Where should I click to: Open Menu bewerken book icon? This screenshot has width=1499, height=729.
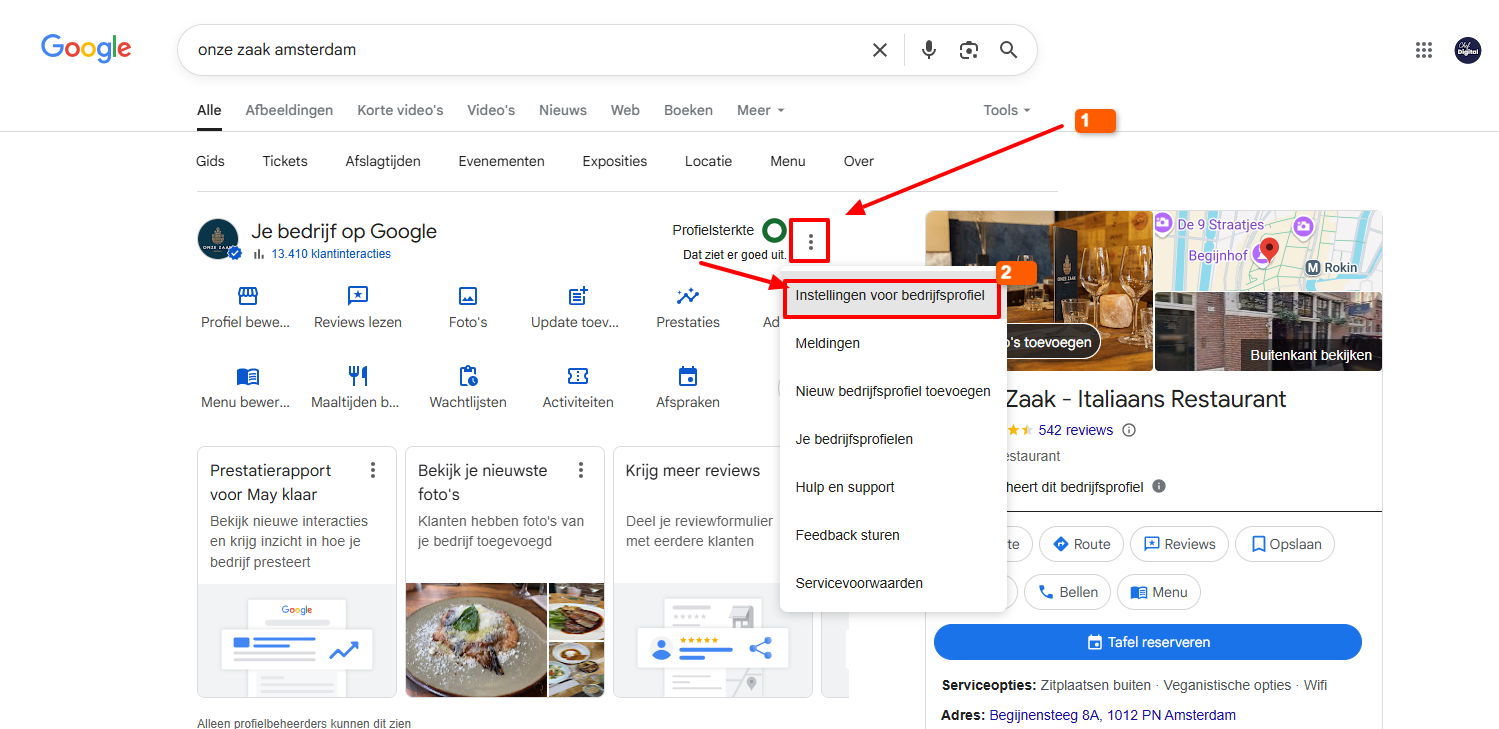[x=247, y=376]
